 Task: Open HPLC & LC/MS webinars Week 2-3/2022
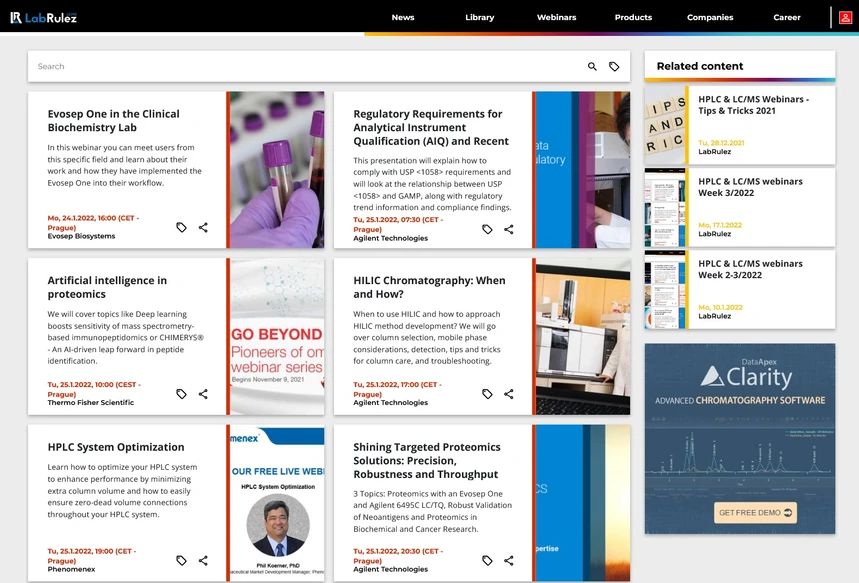pyautogui.click(x=750, y=269)
